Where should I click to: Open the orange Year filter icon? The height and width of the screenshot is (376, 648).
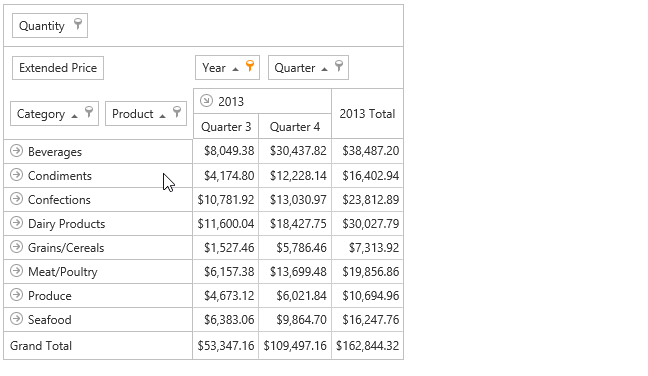(x=250, y=66)
